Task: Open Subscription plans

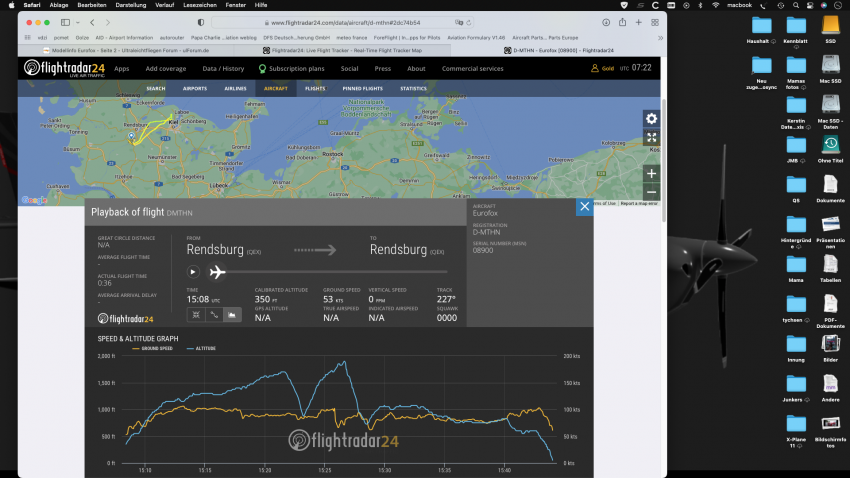Action: (x=292, y=69)
